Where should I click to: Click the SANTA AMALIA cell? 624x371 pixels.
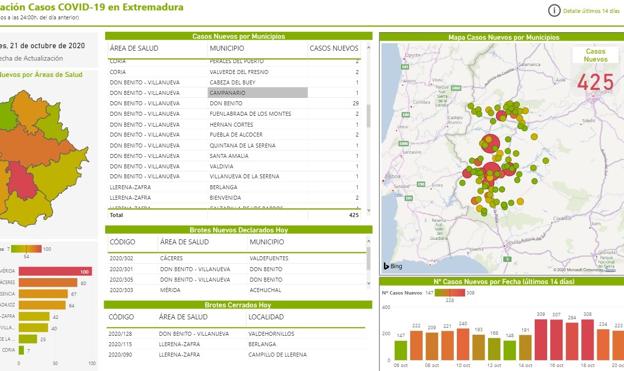[x=229, y=156]
